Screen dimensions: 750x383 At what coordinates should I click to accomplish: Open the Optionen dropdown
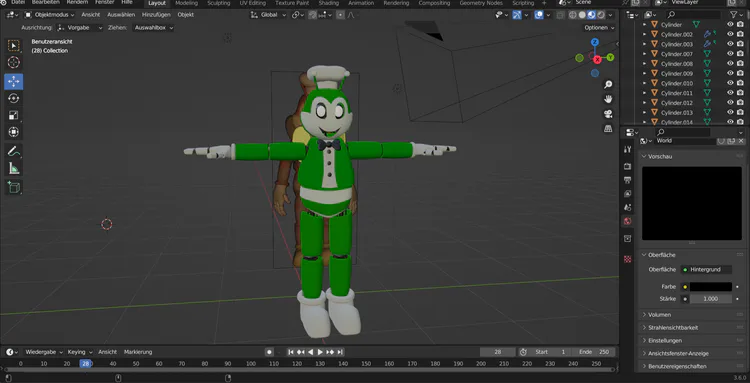[599, 28]
